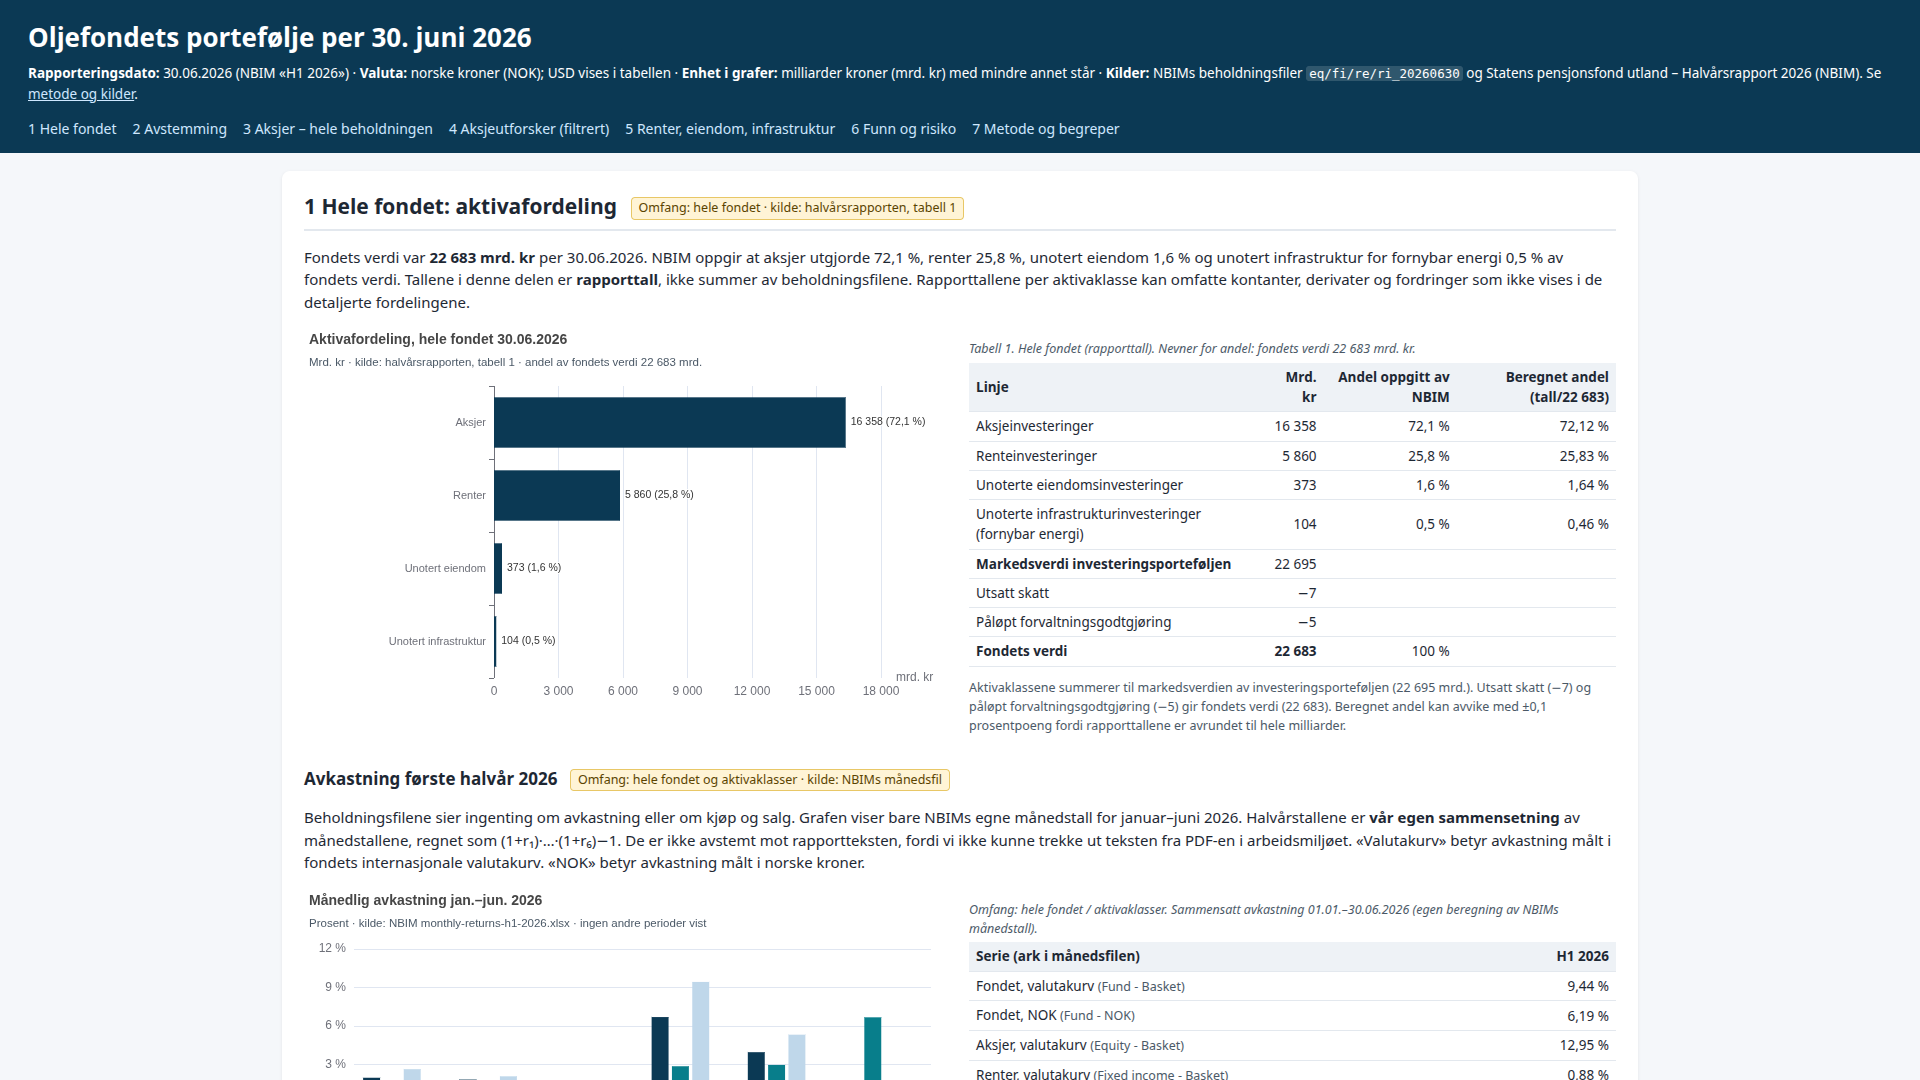
Task: Click the 'H1 2026' column header
Action: 1582,956
